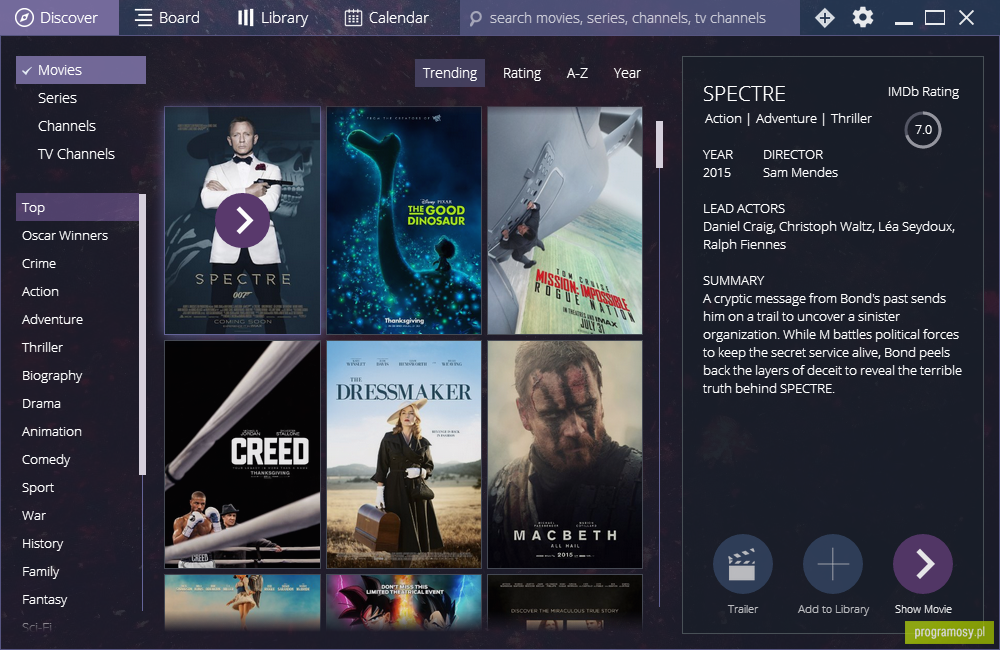Sort movies by Year

tap(627, 73)
